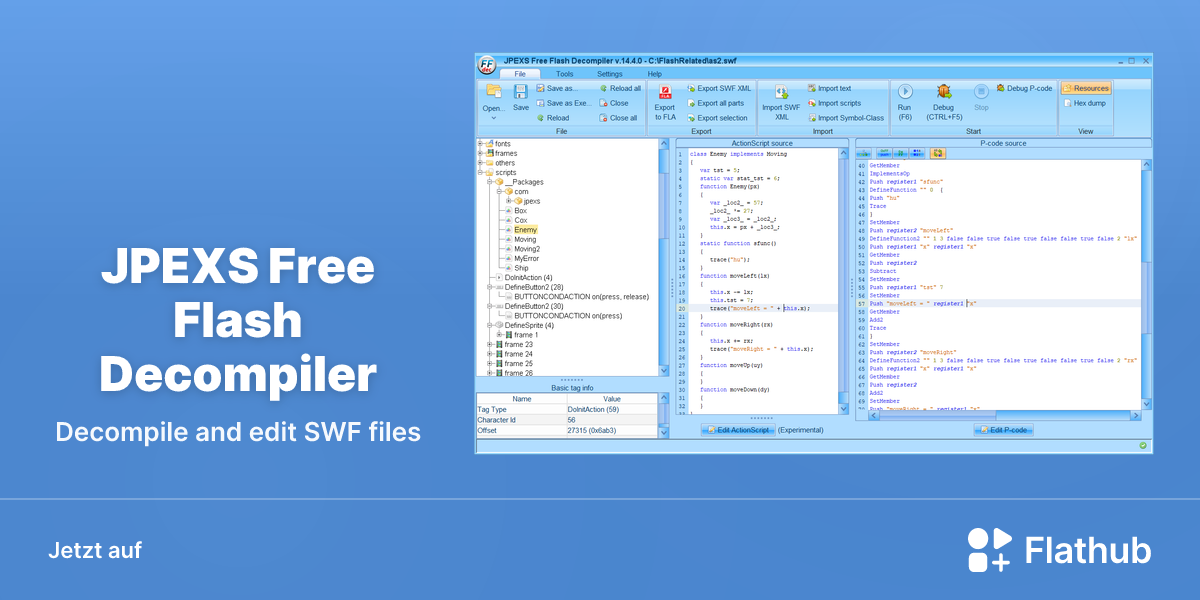Click the Value column header in Basic tag info
1200x600 pixels.
pyautogui.click(x=612, y=398)
